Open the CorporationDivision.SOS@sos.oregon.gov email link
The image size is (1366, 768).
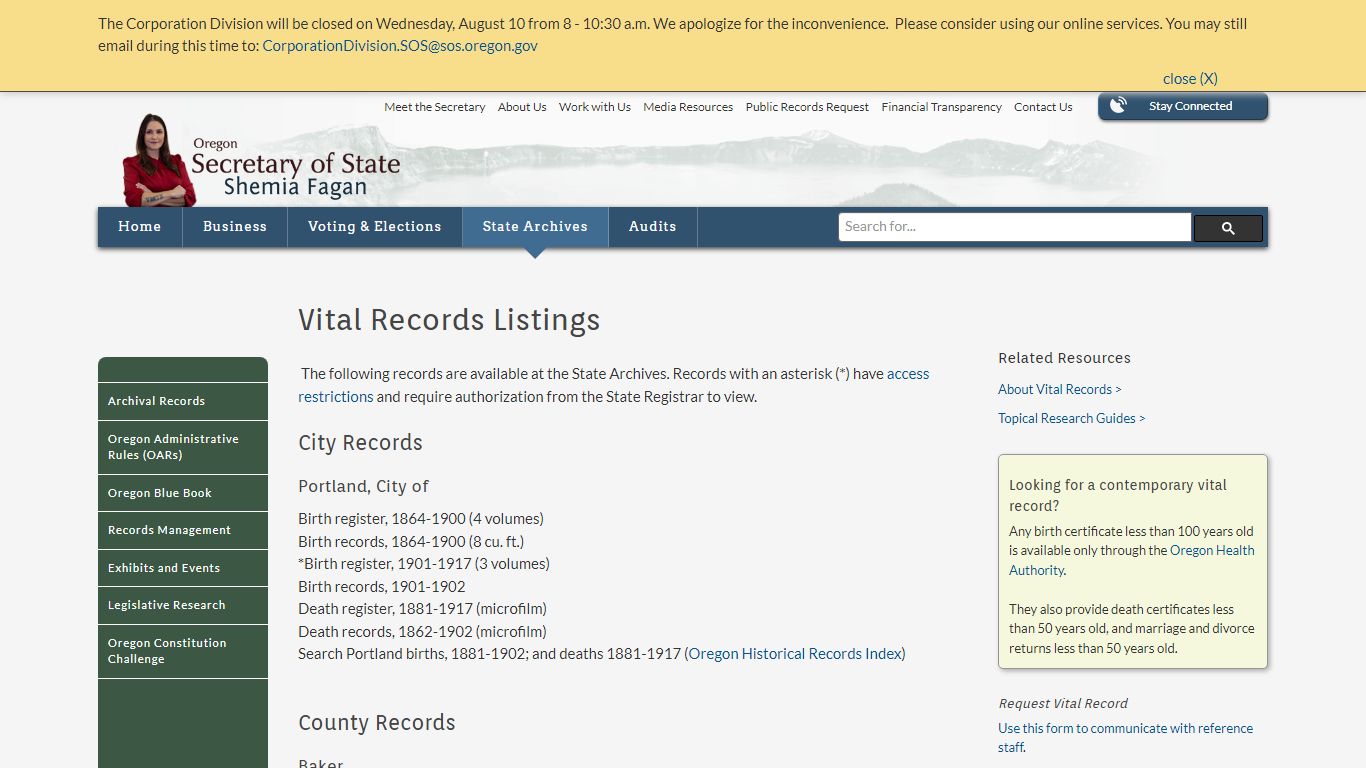(400, 46)
